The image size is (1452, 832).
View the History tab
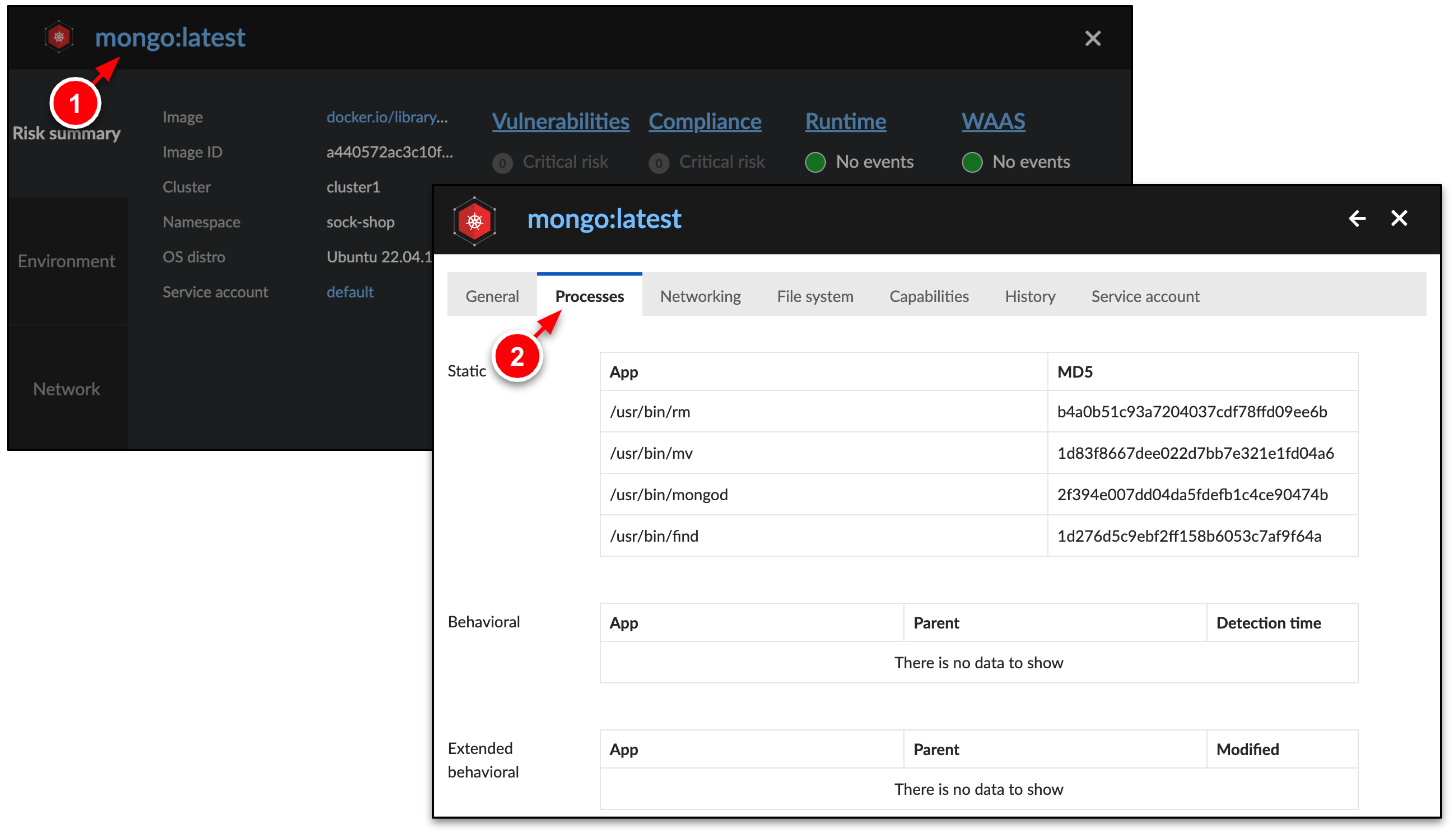pyautogui.click(x=1030, y=296)
